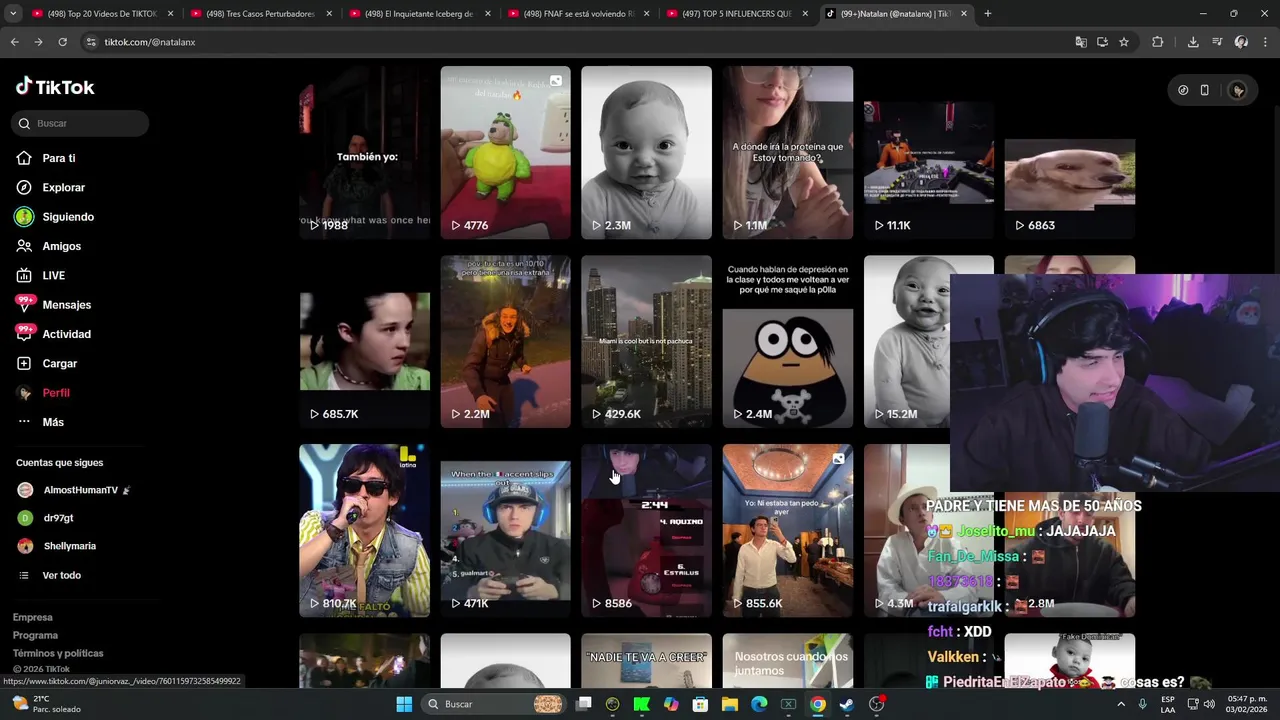
Task: Switch to FNAF se está volviendo tab
Action: pos(578,14)
